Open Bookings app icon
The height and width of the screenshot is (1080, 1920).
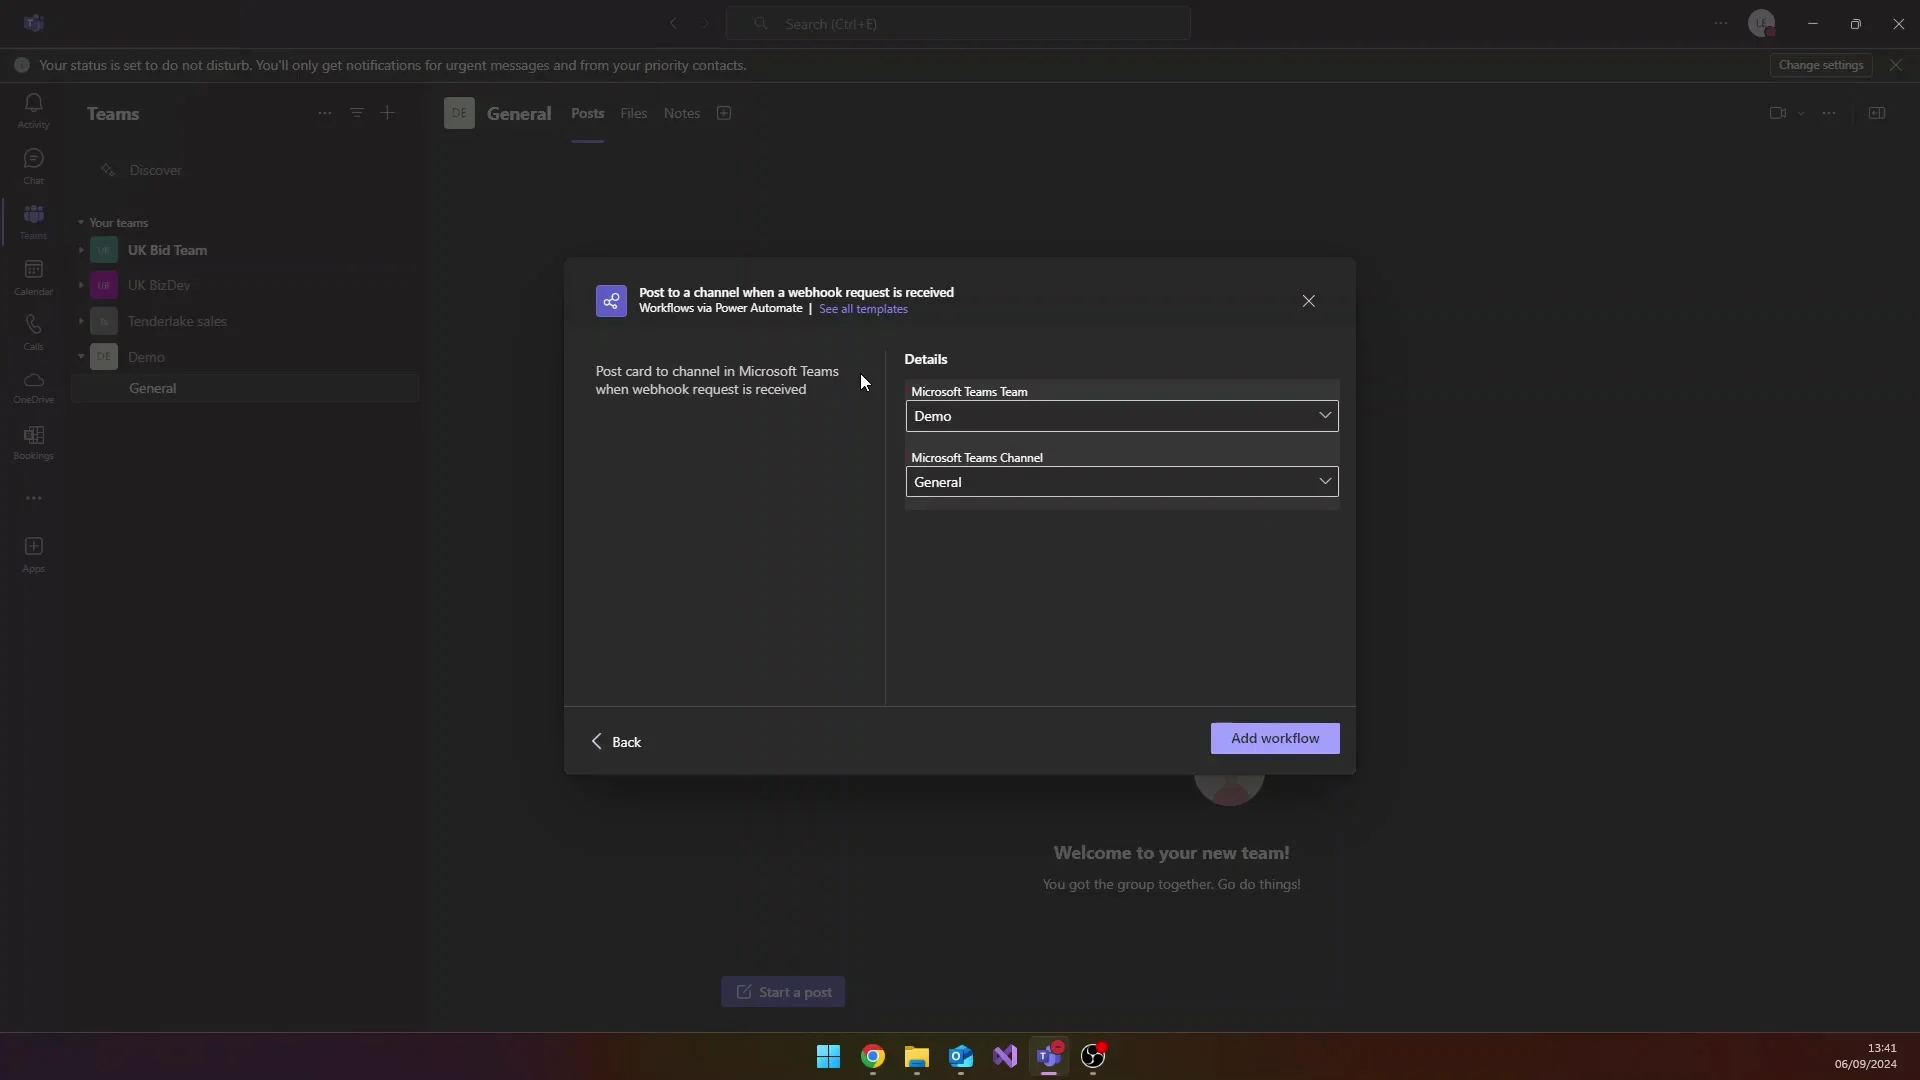tap(33, 441)
